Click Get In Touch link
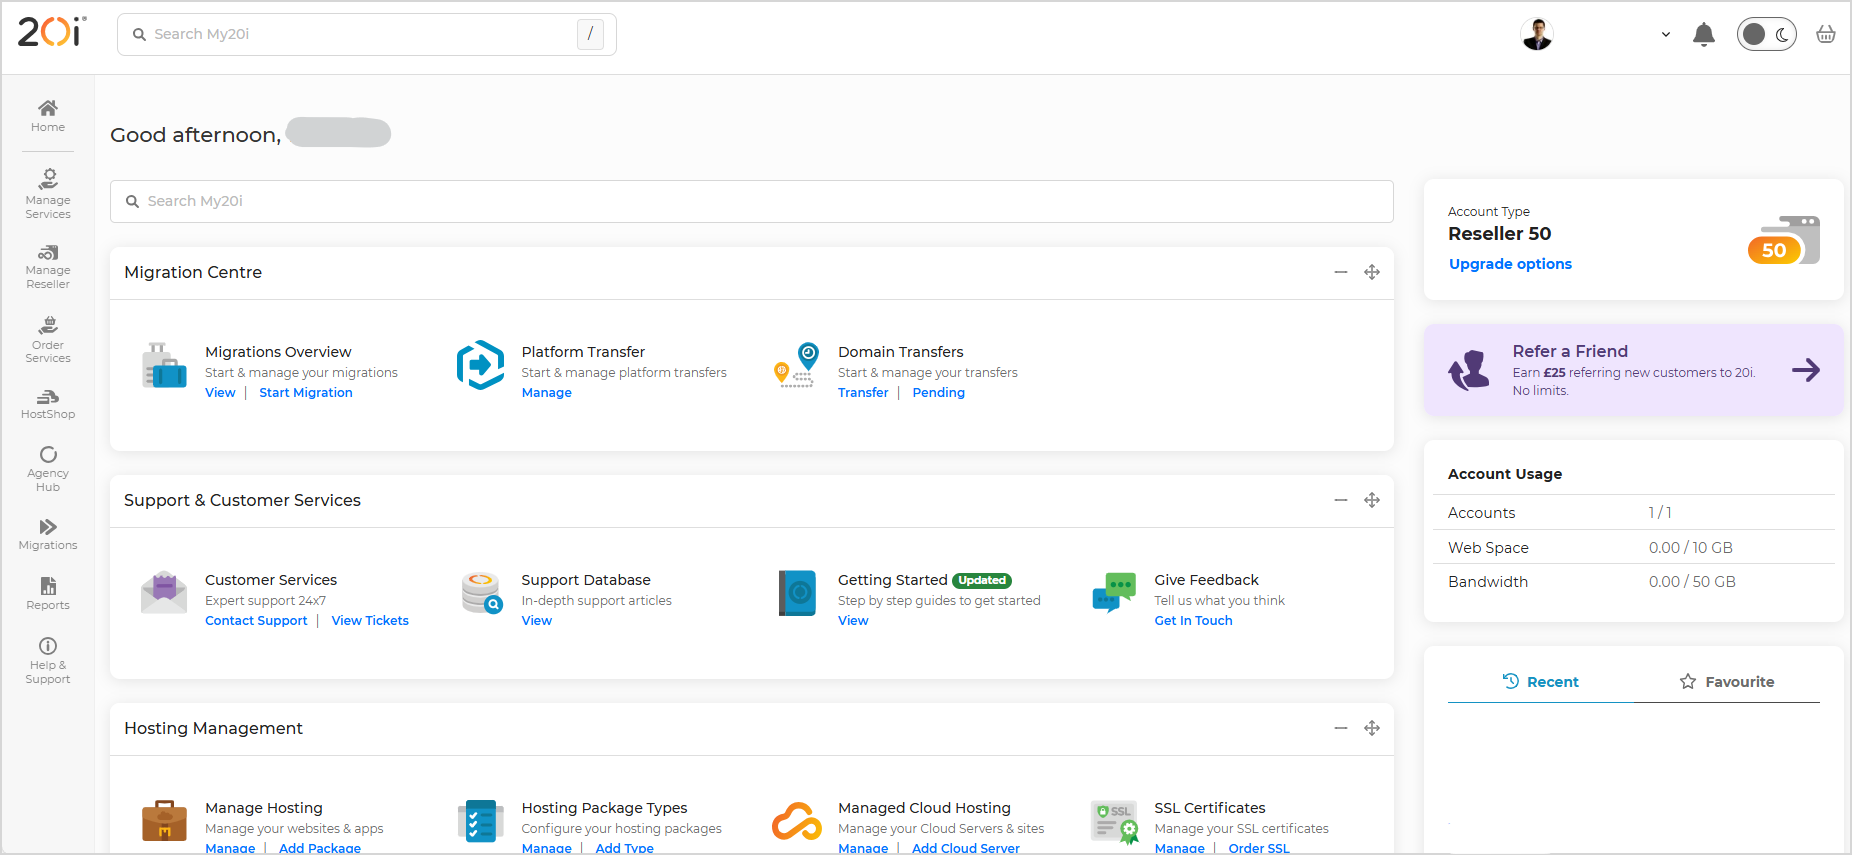The image size is (1852, 855). point(1193,621)
